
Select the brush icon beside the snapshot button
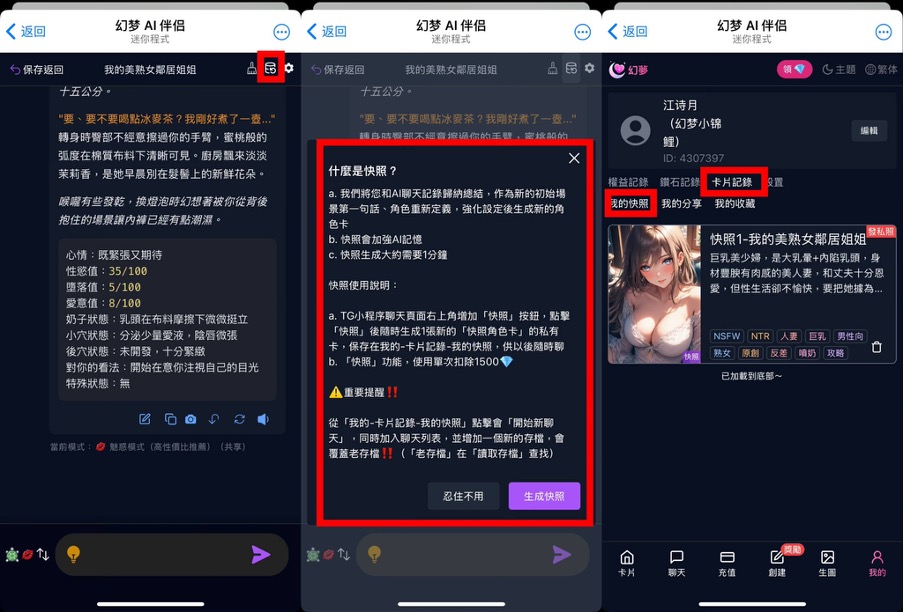click(x=251, y=68)
